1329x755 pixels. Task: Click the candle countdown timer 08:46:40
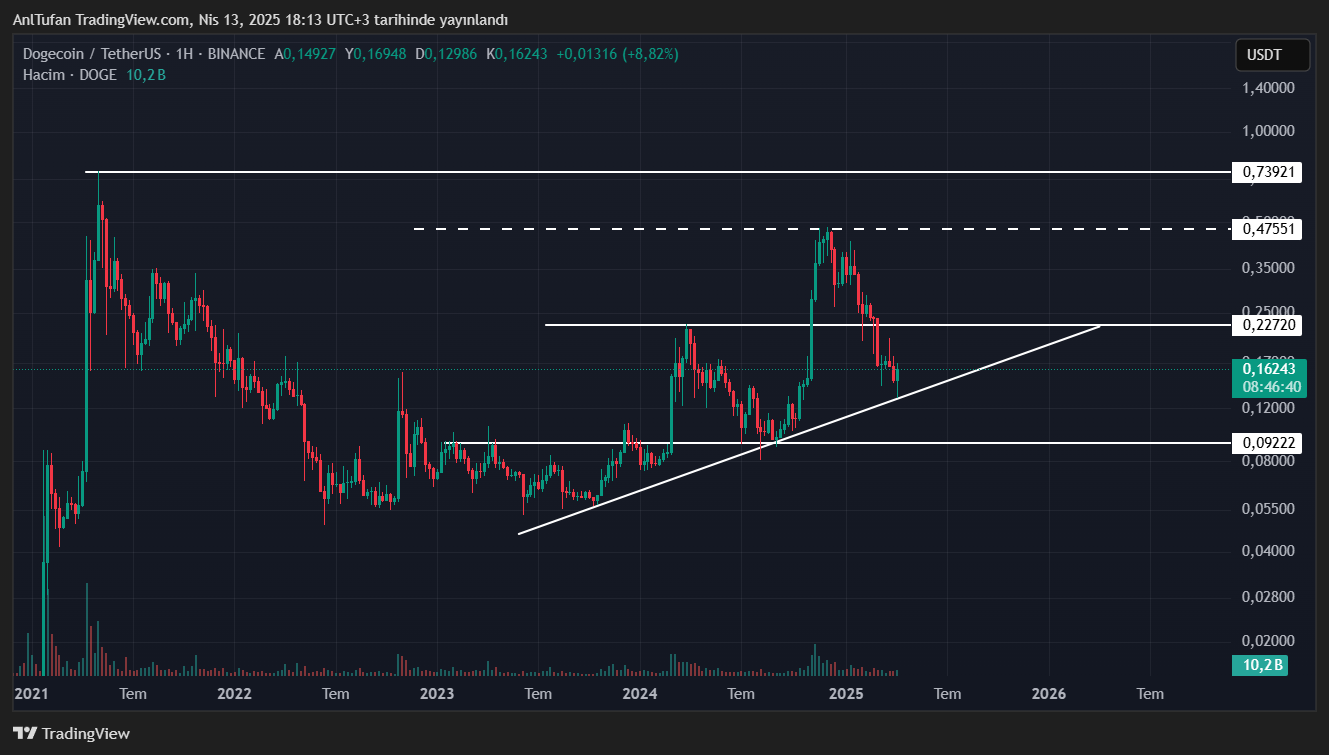coord(1270,386)
